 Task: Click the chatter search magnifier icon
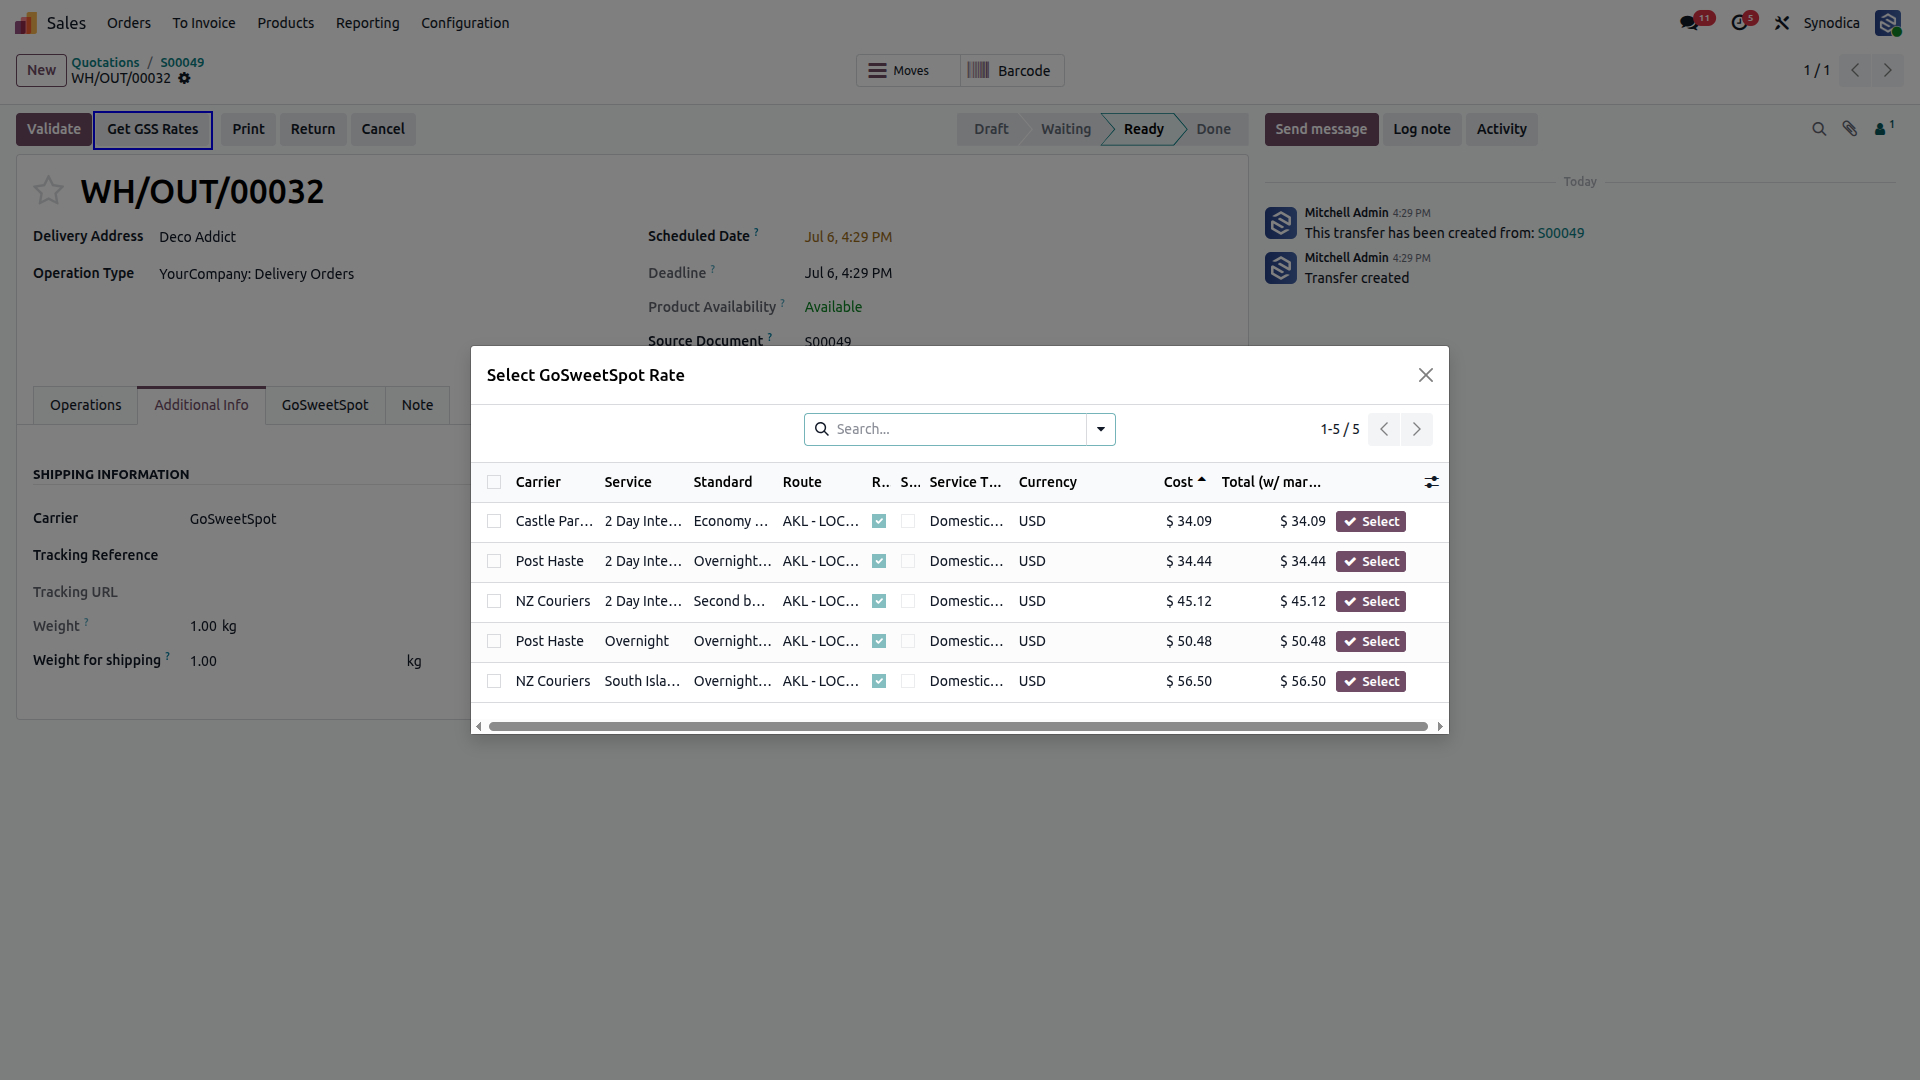pos(1819,129)
